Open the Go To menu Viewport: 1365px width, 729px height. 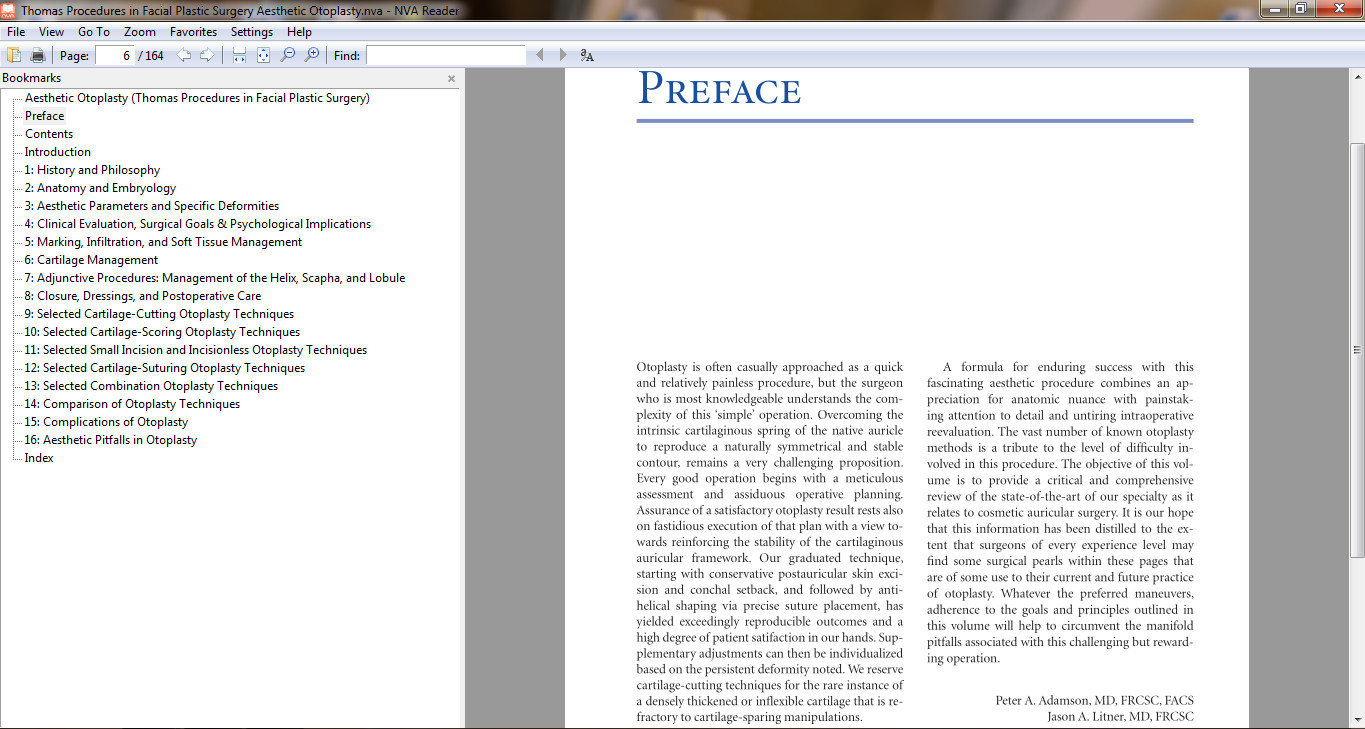point(94,32)
